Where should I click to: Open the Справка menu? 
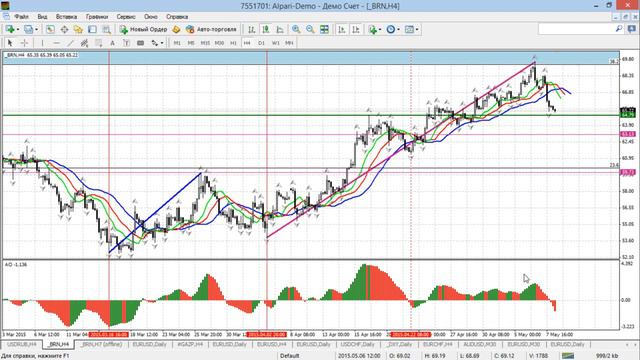click(177, 17)
